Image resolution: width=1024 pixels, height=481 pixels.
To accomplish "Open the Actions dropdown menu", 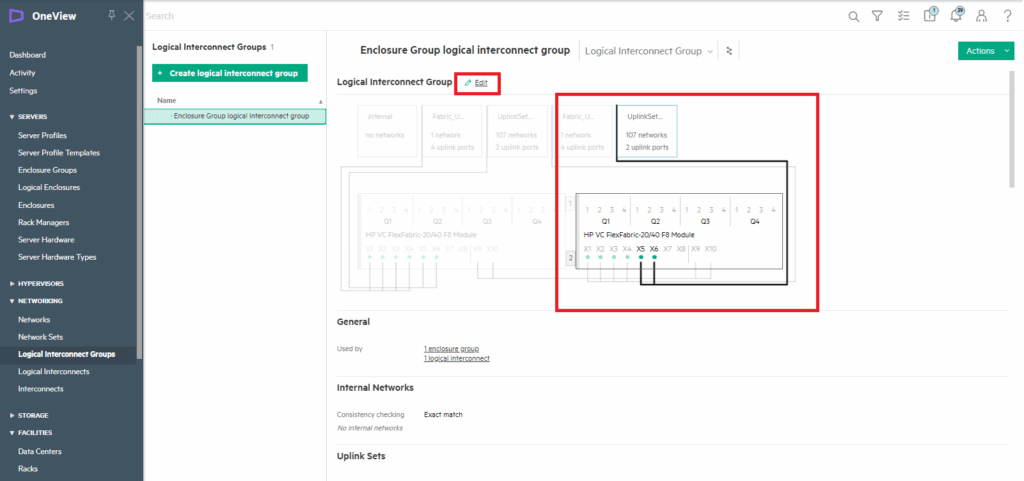I will [985, 51].
